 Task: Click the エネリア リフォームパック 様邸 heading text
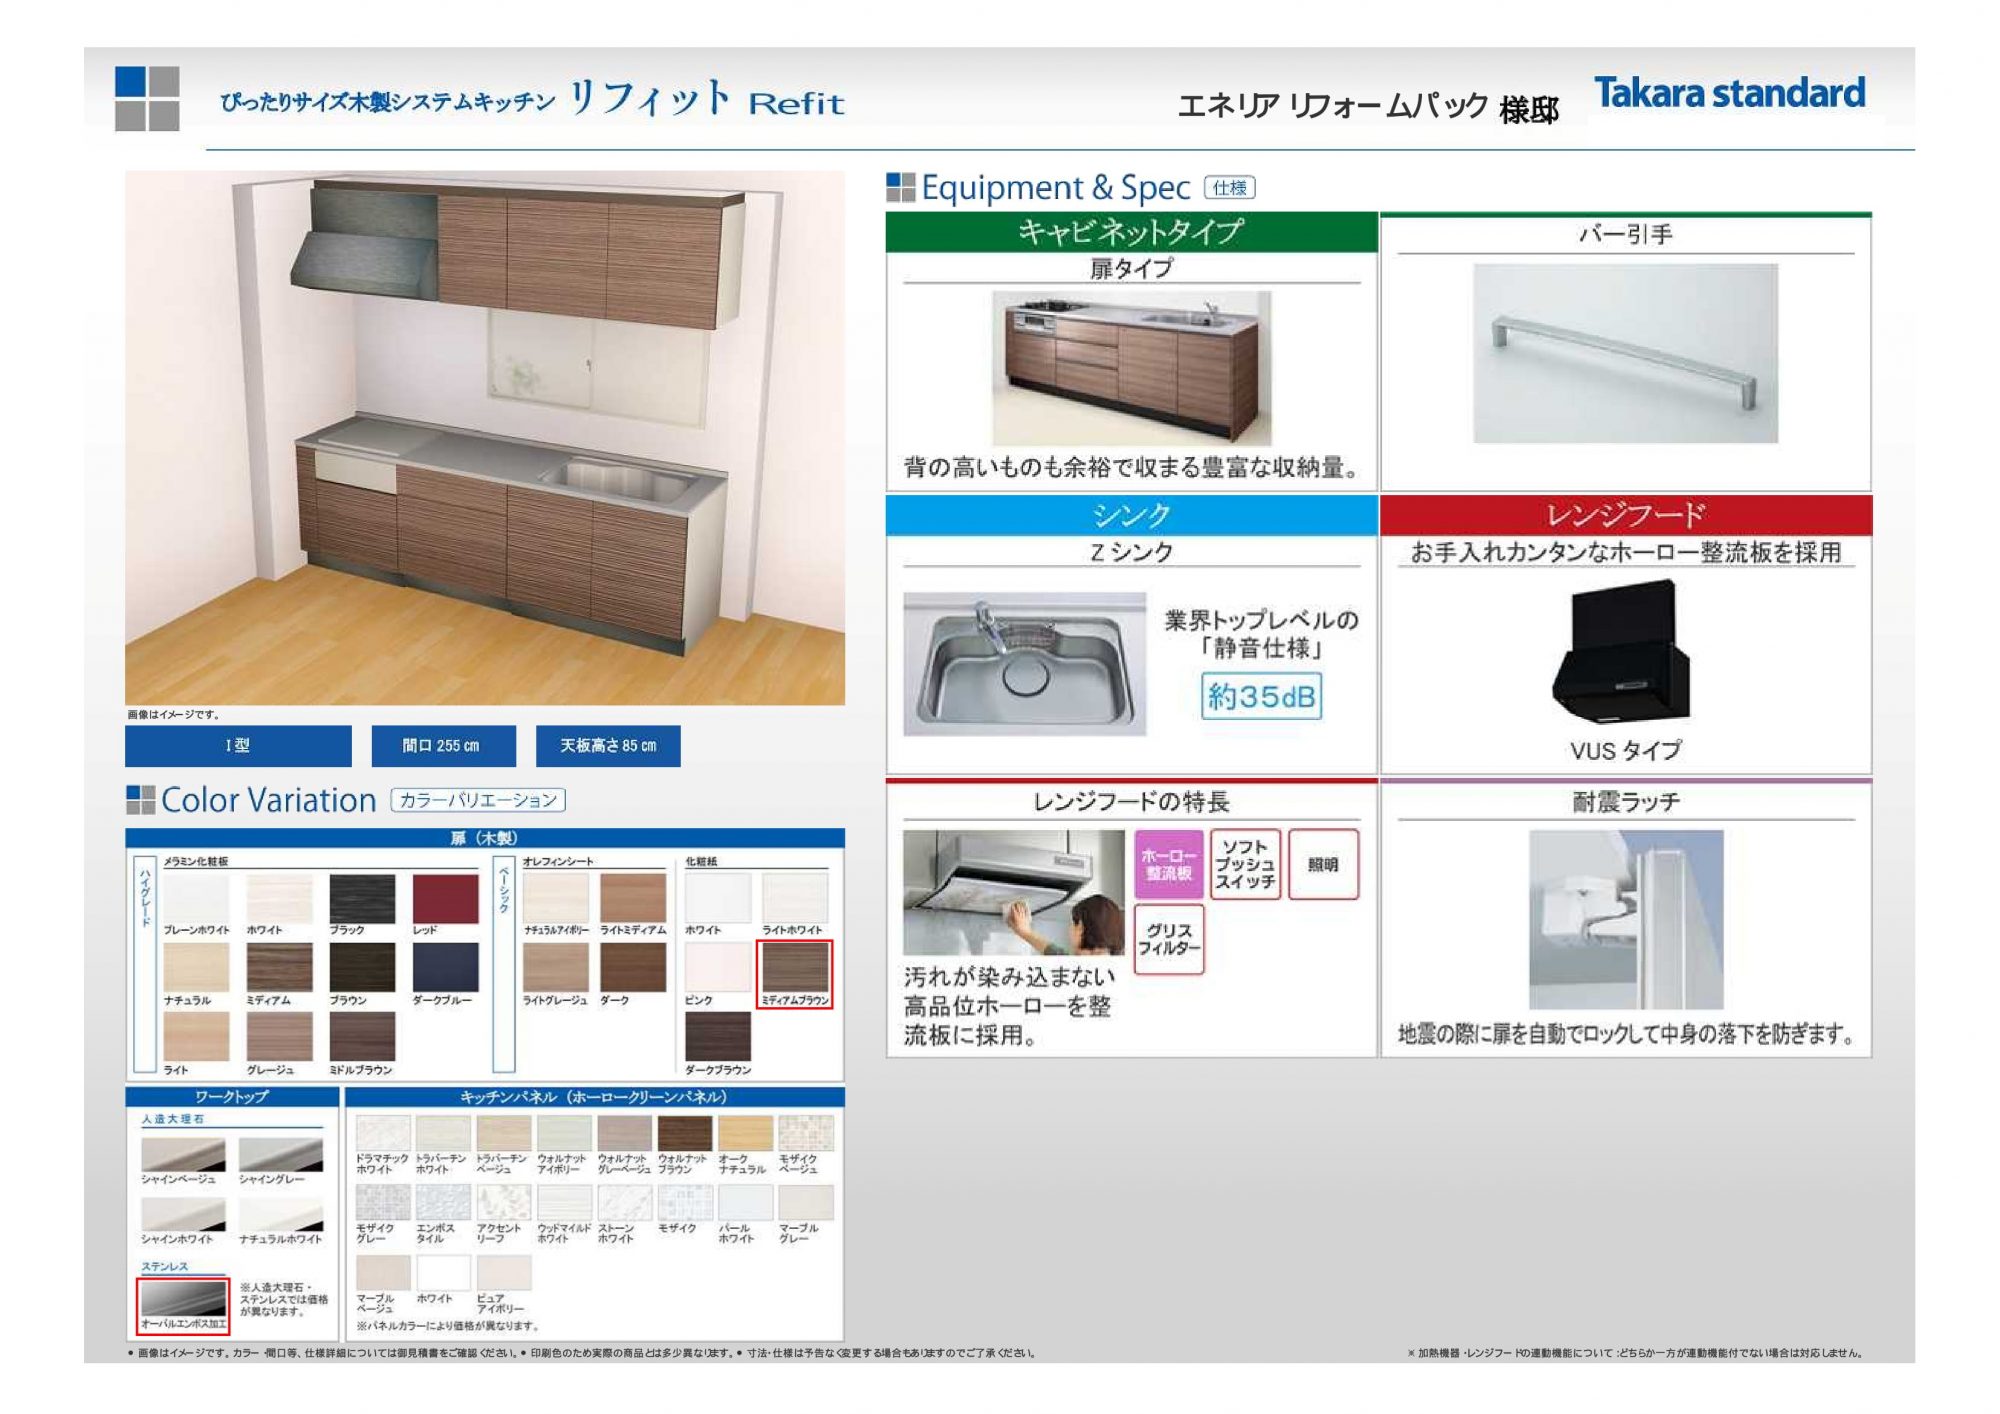click(x=1367, y=106)
